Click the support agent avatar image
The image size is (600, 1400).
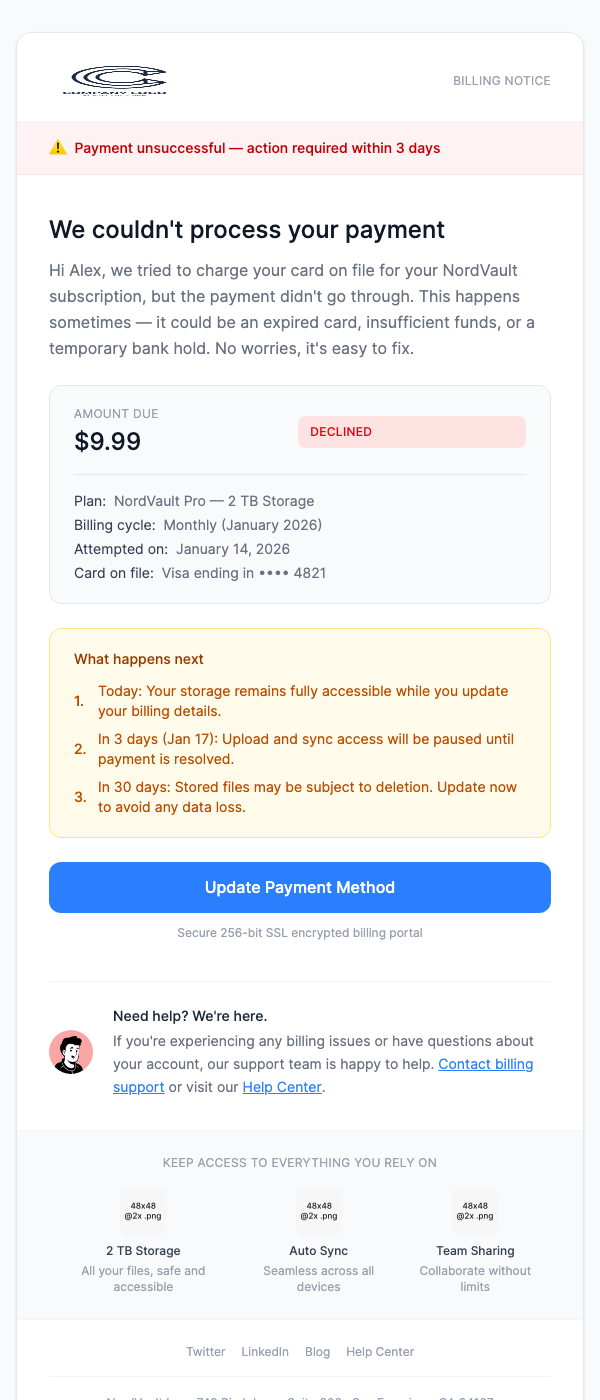point(71,1052)
